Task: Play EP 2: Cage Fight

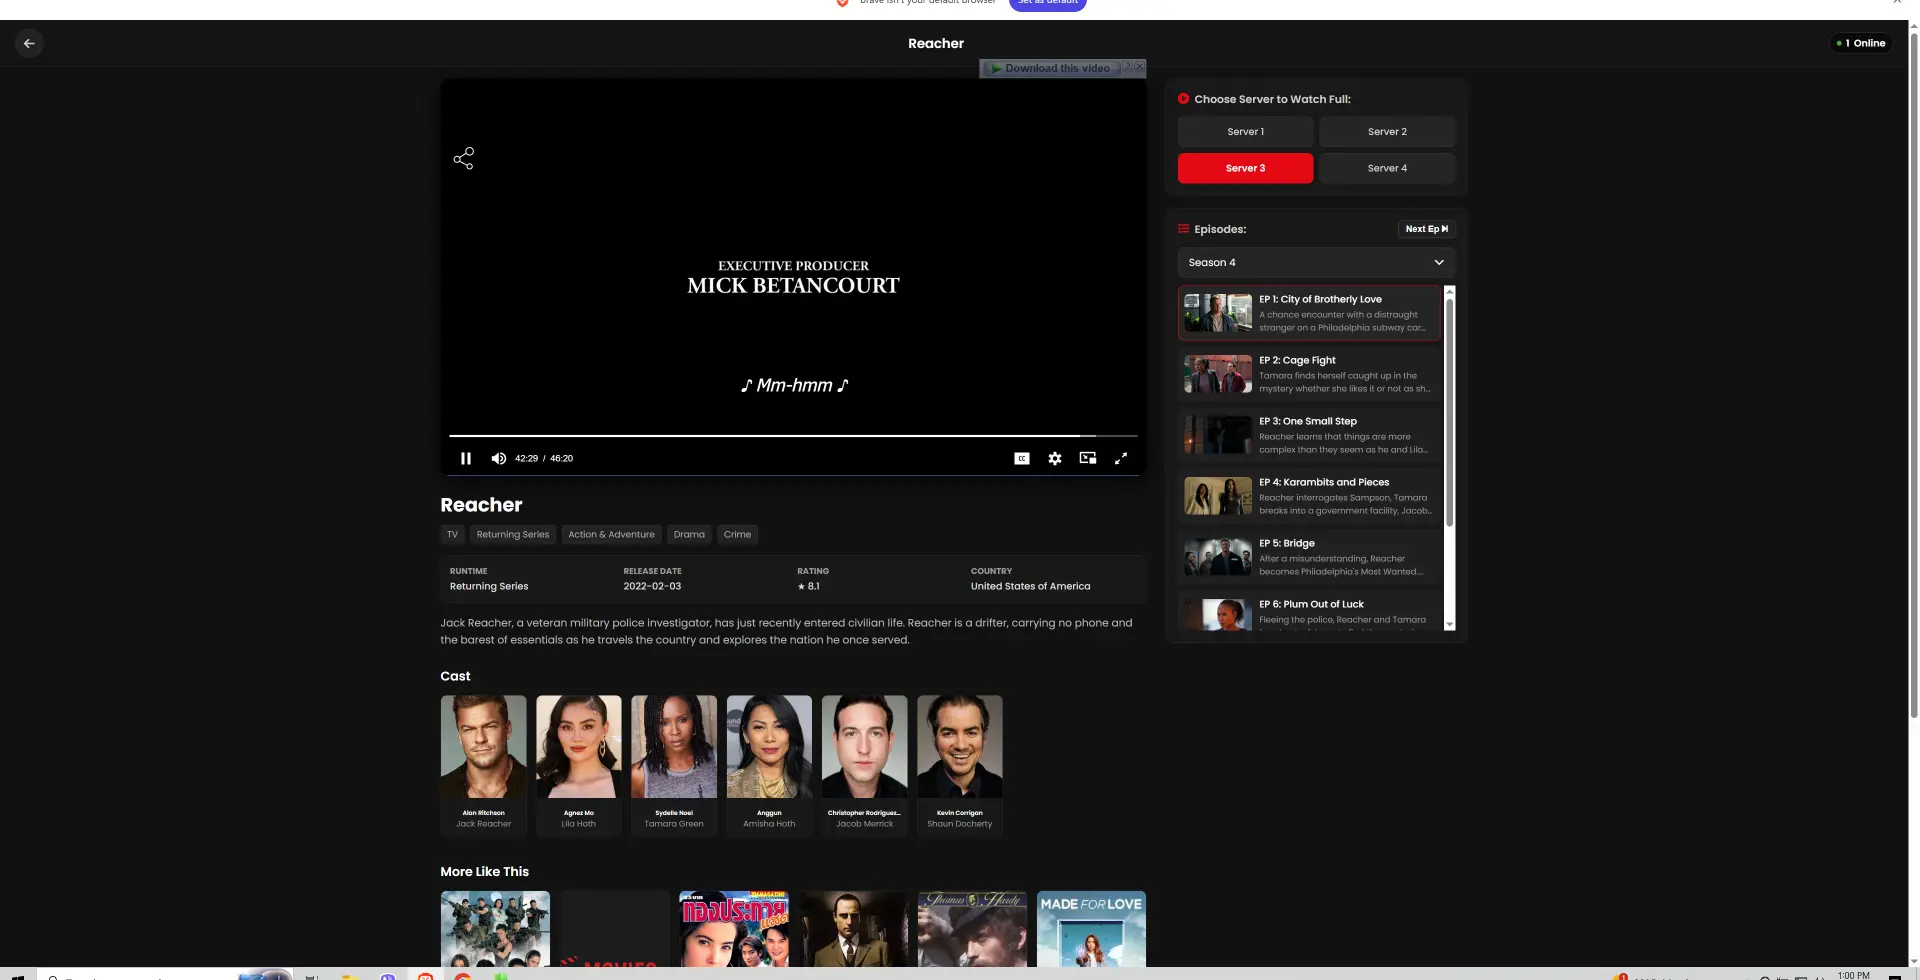Action: click(1309, 374)
